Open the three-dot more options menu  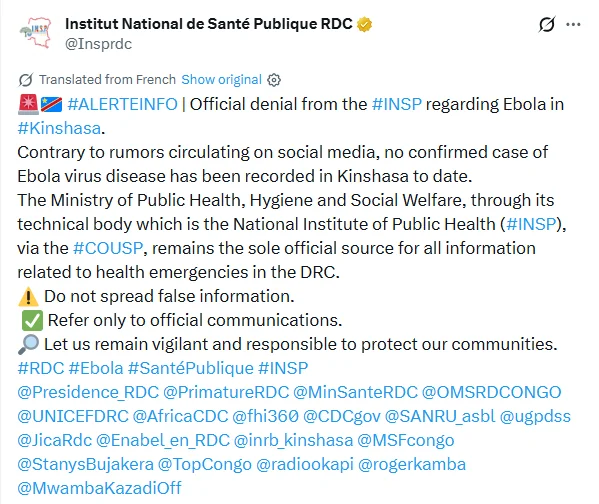tap(573, 24)
